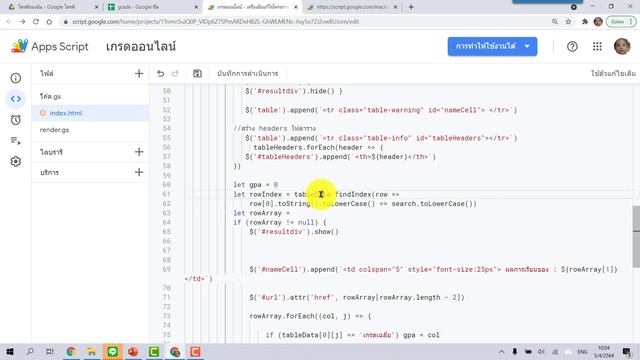640x360 pixels.
Task: Click the ENG language indicator
Action: [582, 351]
